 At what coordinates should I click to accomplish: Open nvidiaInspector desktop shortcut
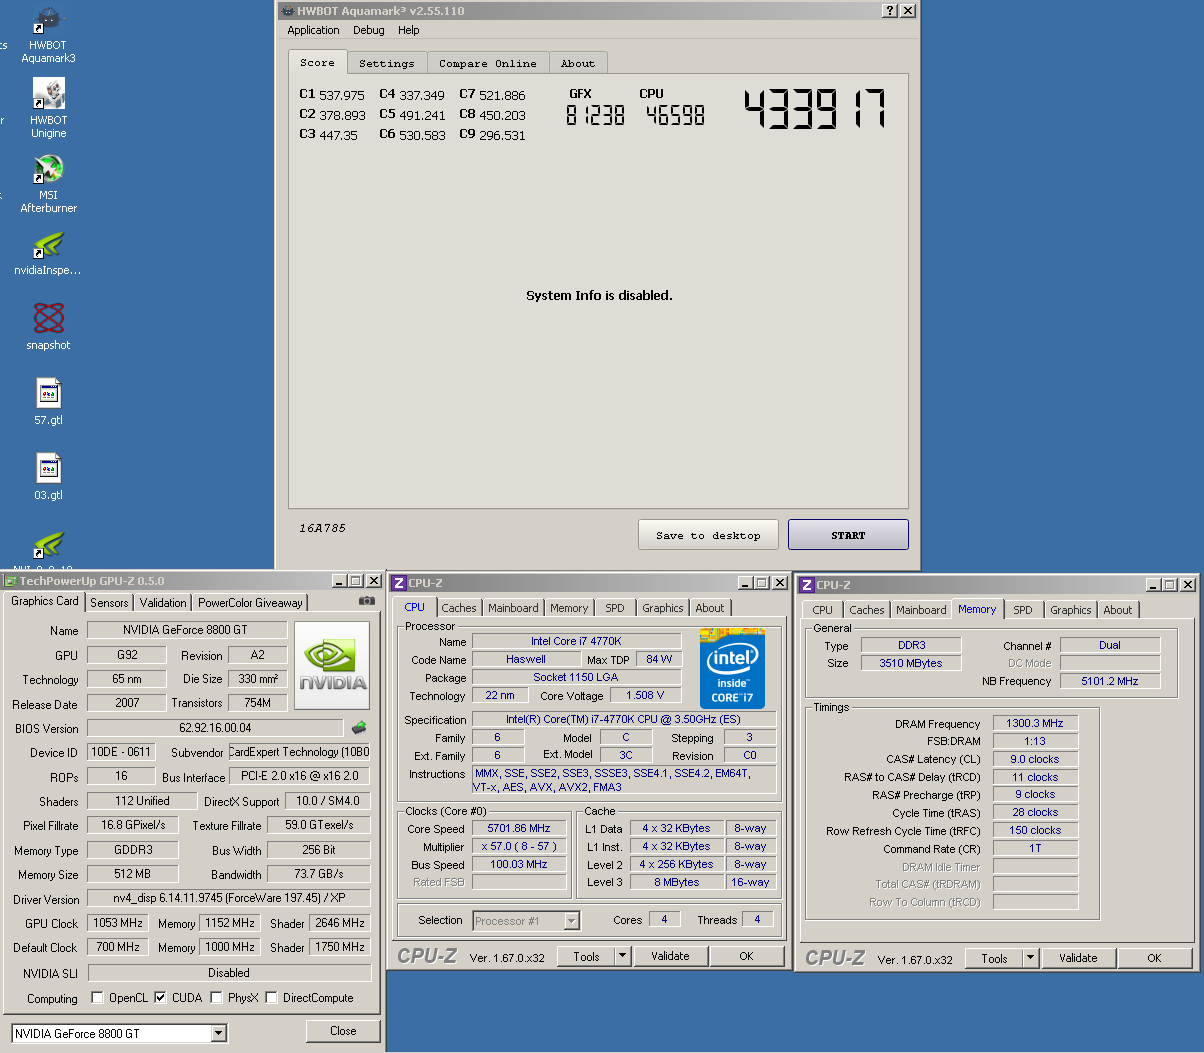(x=48, y=253)
